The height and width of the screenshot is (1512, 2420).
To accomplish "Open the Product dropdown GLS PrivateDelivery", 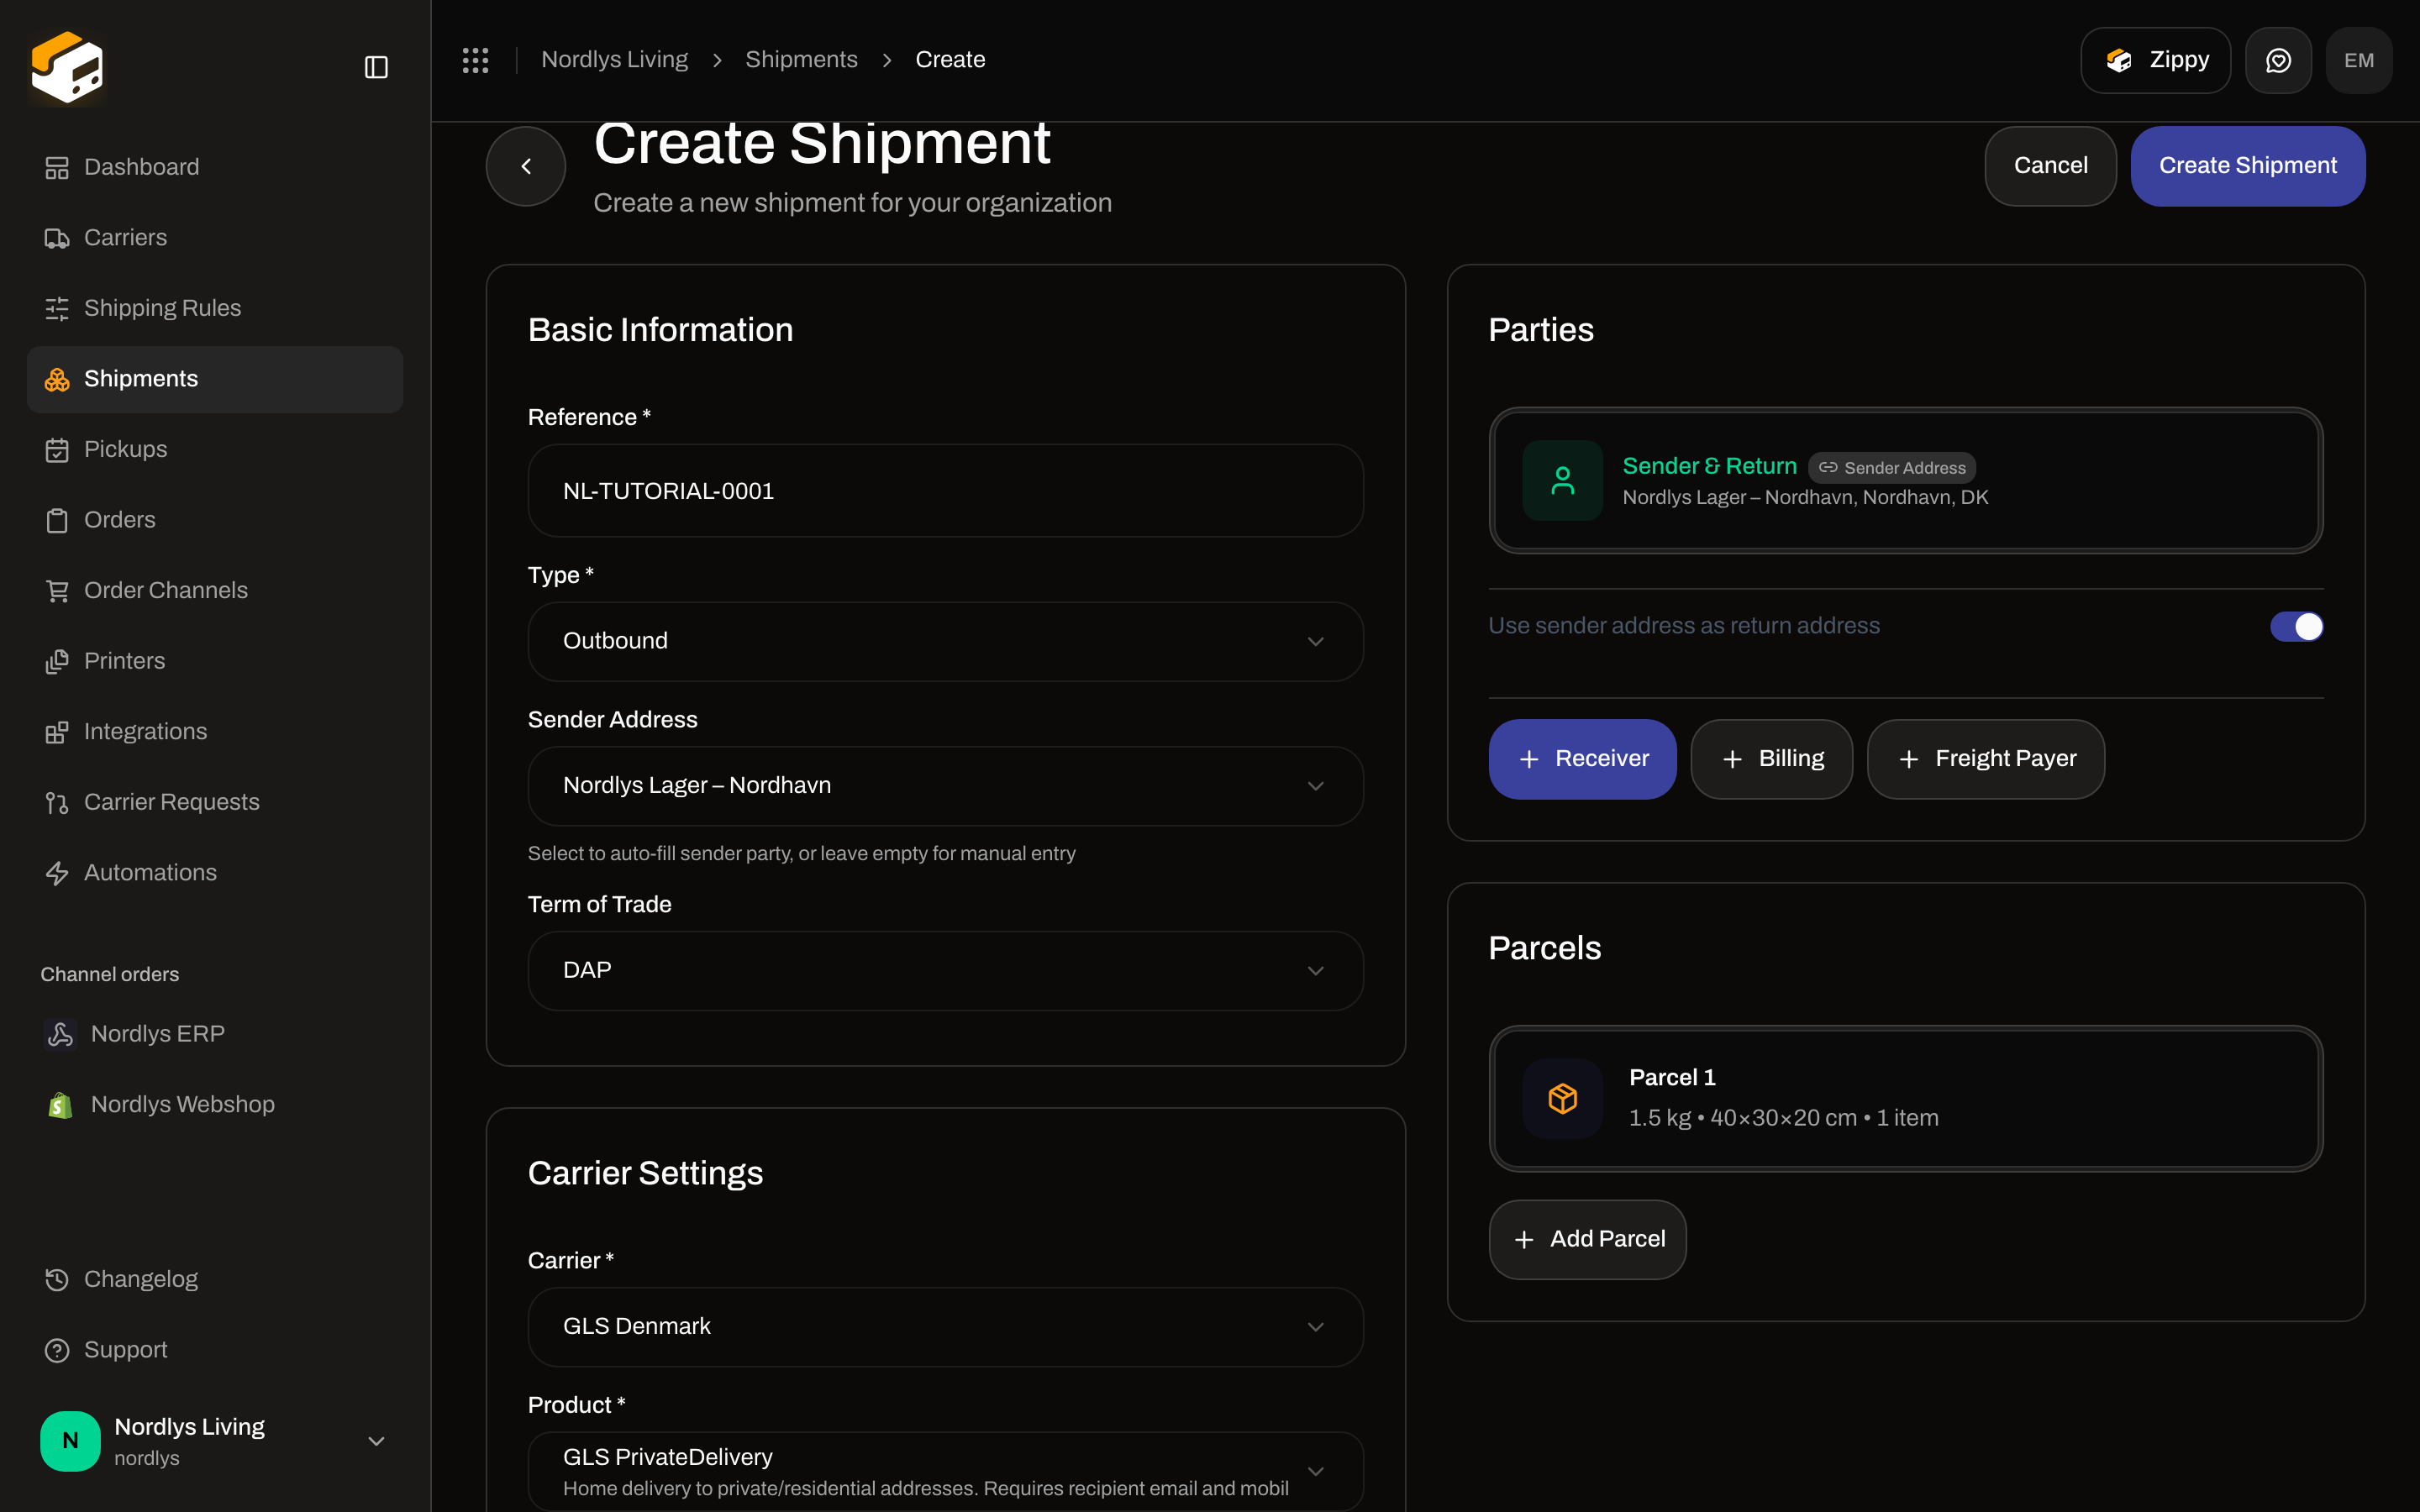I will tap(945, 1471).
